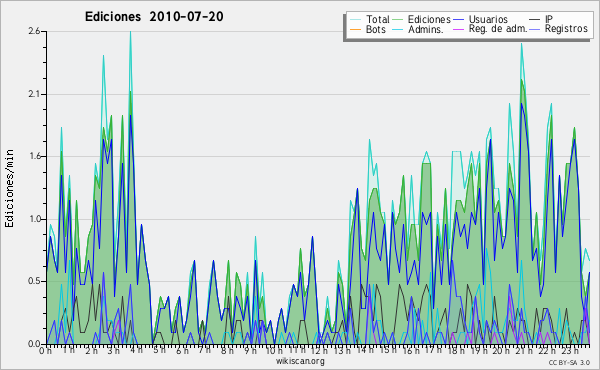Click the '16 h' X-axis label

pyautogui.click(x=411, y=350)
